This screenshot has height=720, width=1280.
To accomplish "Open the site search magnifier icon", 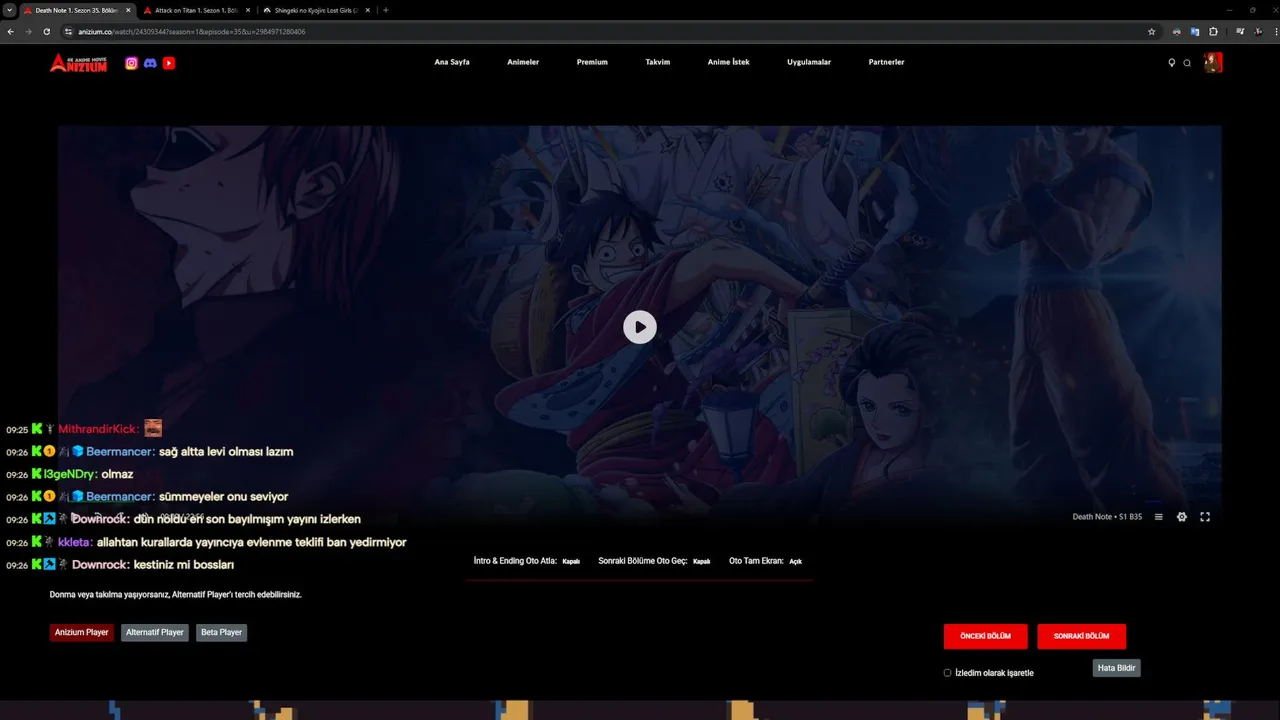I will [x=1187, y=63].
